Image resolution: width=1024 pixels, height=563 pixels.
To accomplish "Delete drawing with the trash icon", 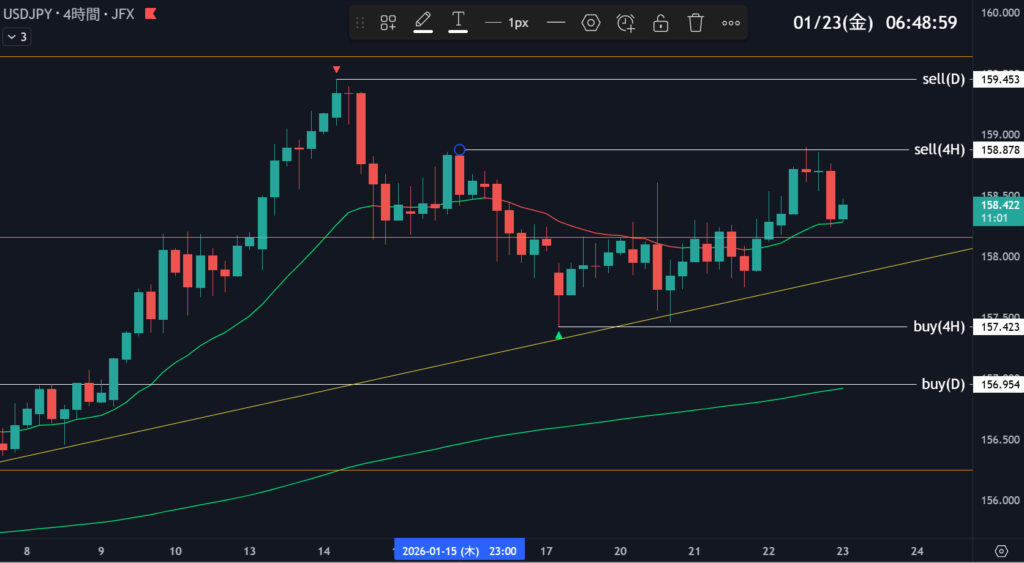I will coord(696,22).
